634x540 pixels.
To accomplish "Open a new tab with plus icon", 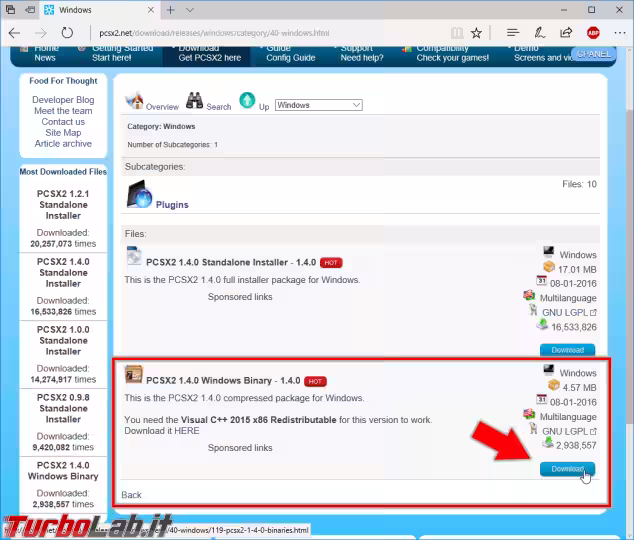I will pos(171,10).
